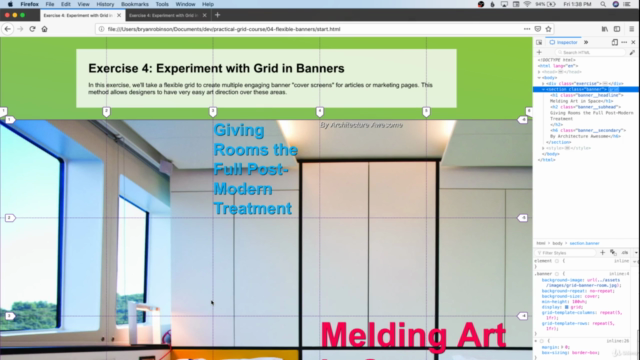
Task: Open the Help menu
Action: 208,4
